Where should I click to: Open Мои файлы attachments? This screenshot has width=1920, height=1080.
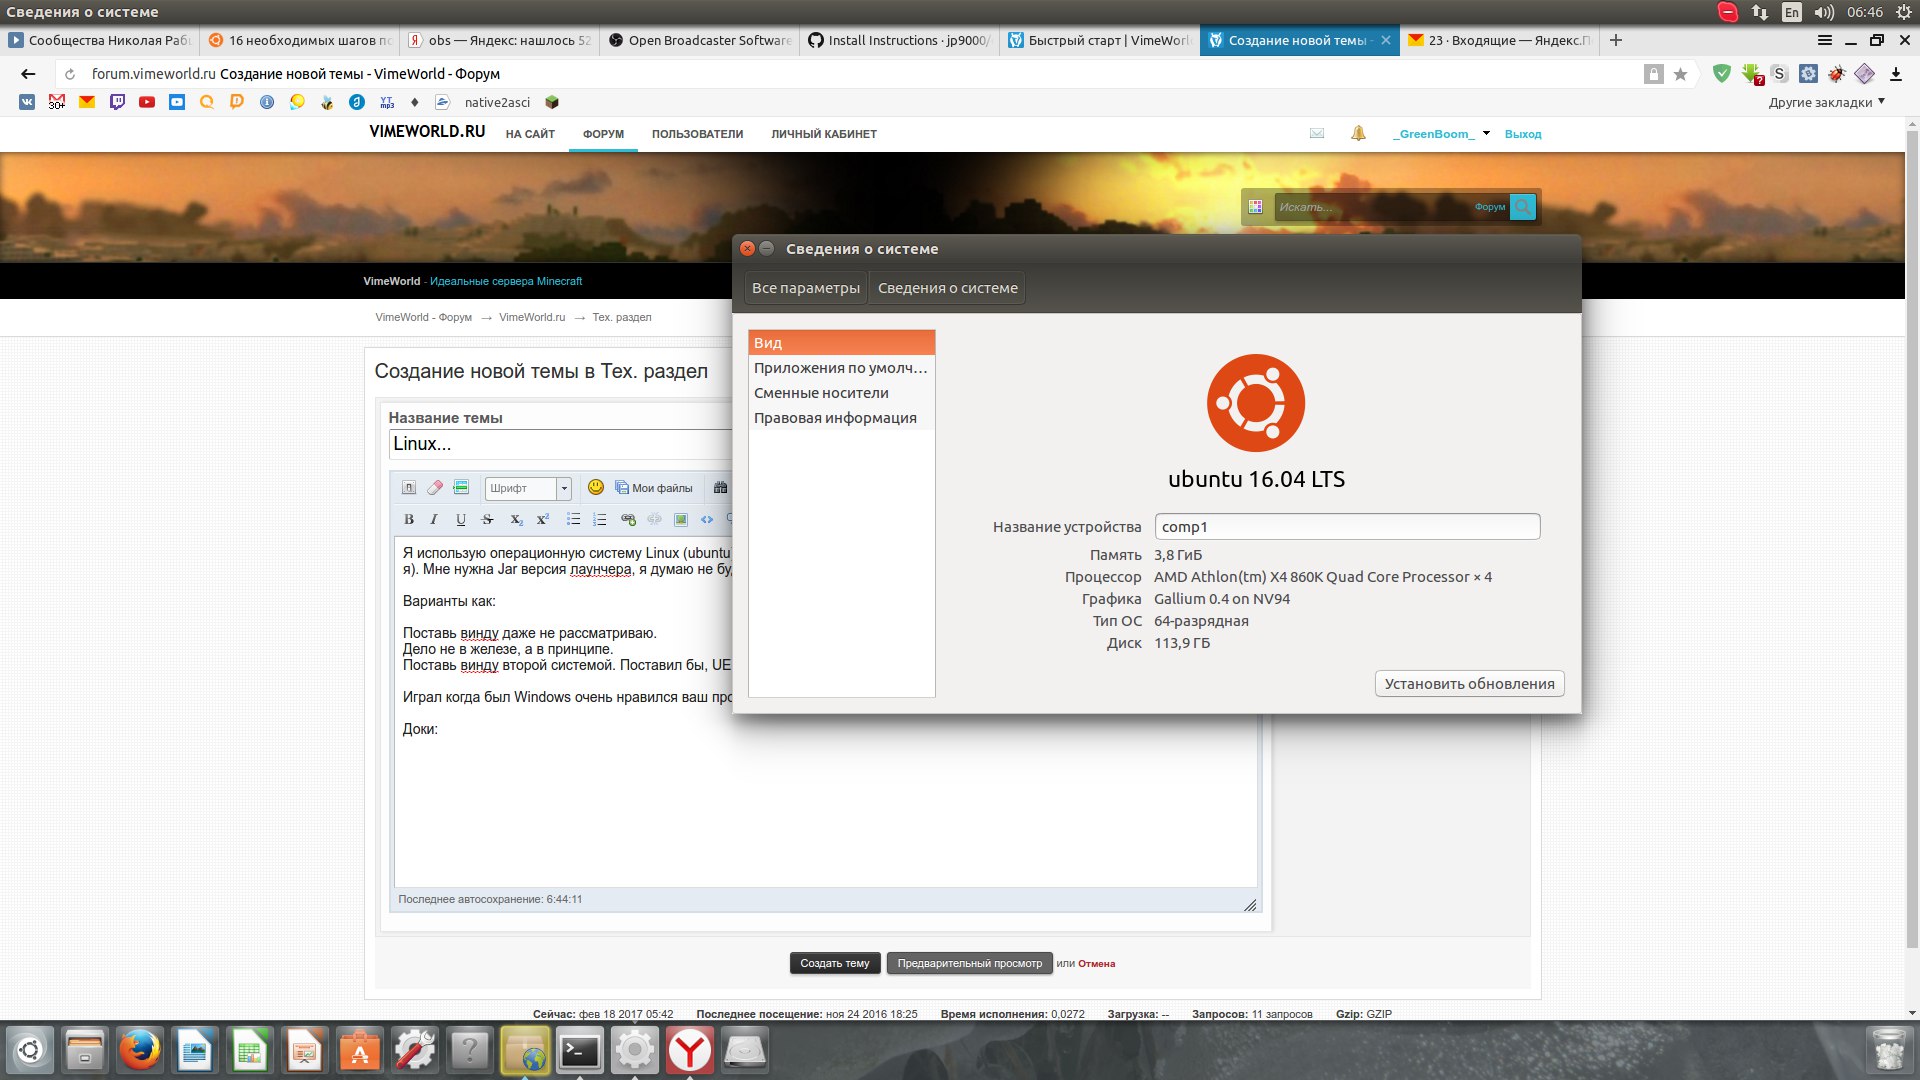pos(654,488)
